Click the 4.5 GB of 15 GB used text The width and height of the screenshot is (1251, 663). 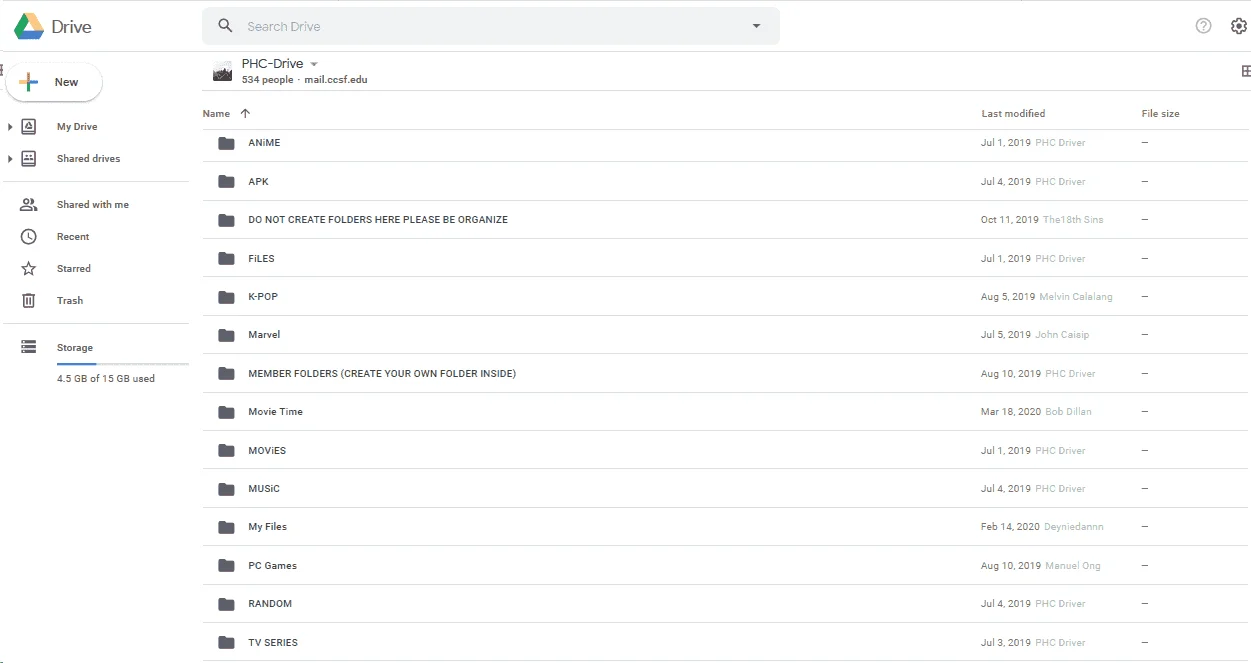click(106, 379)
